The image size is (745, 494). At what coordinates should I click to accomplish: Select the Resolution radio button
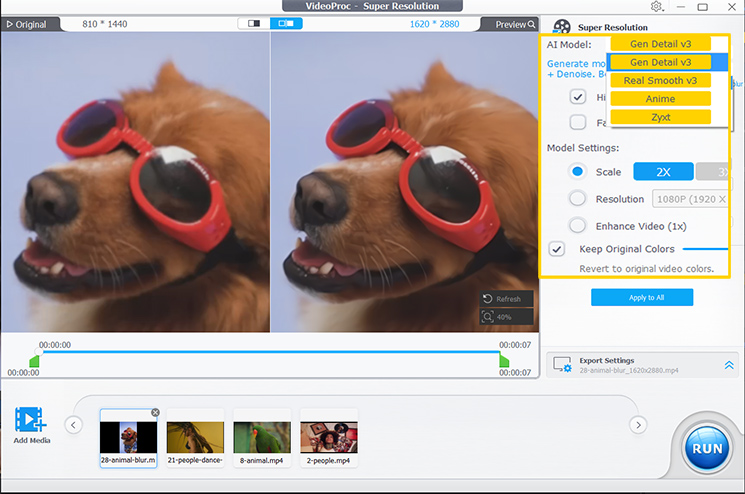[x=577, y=199]
